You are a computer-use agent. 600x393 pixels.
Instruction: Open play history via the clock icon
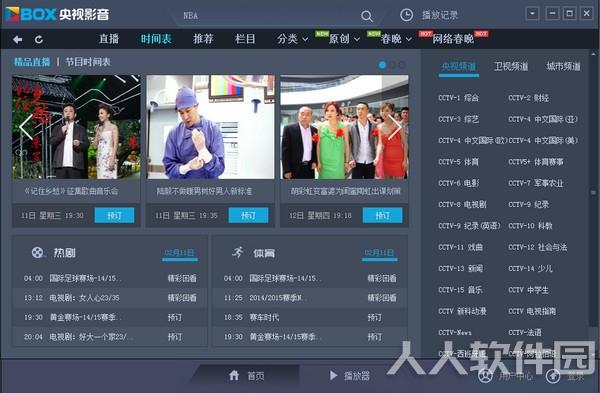[x=406, y=15]
